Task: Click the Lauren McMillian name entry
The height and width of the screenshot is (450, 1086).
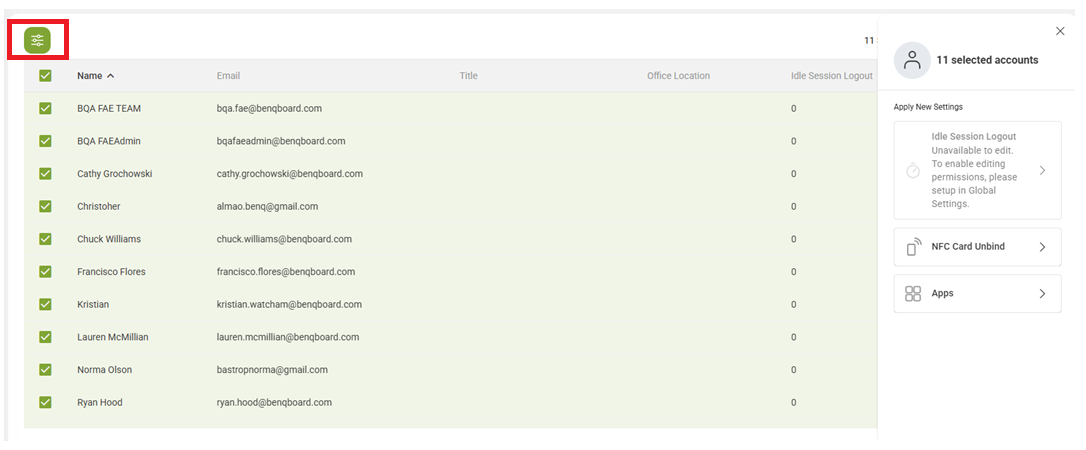Action: point(112,337)
